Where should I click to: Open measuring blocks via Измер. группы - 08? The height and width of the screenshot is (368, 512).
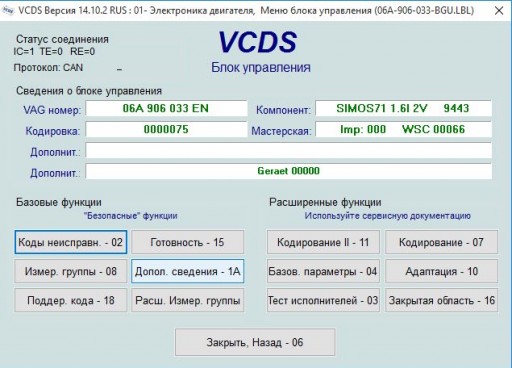point(71,271)
